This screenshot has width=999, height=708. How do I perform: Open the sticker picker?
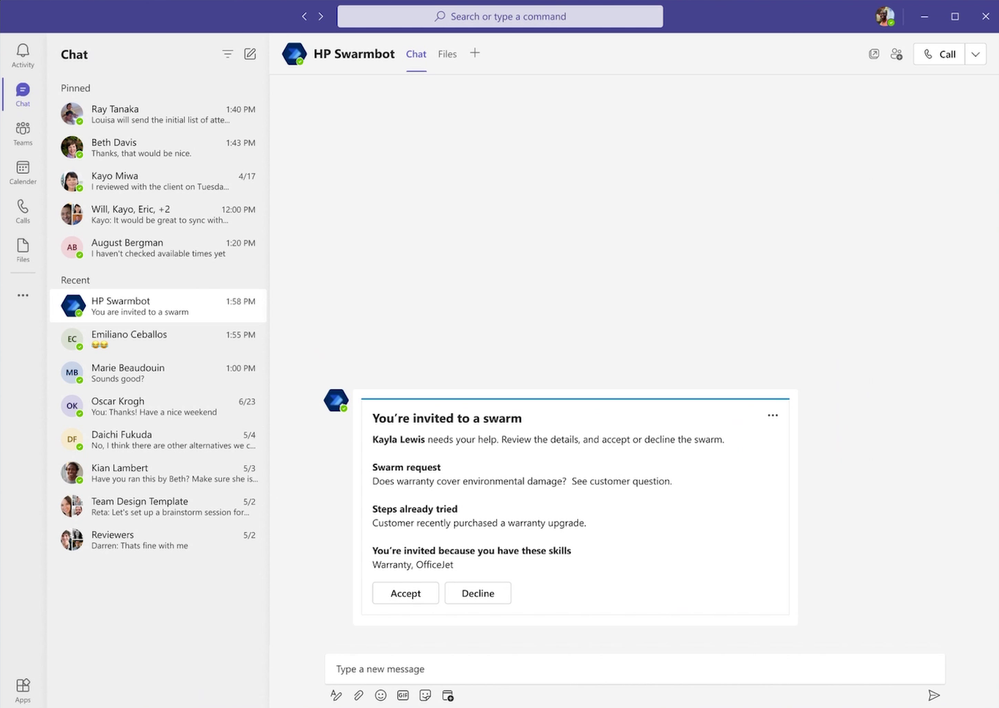point(425,695)
